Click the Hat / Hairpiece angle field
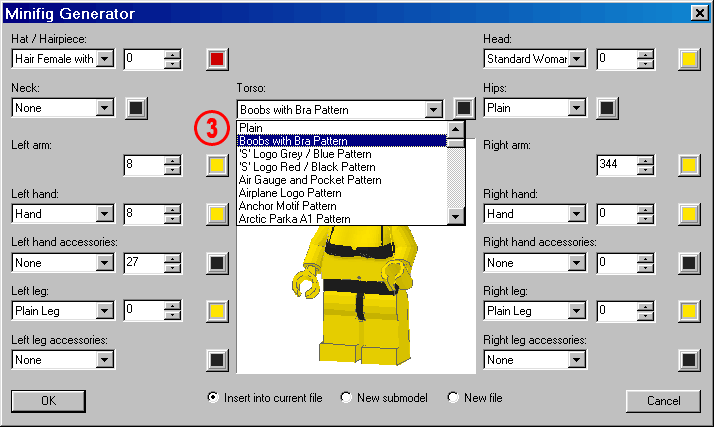 click(x=144, y=59)
